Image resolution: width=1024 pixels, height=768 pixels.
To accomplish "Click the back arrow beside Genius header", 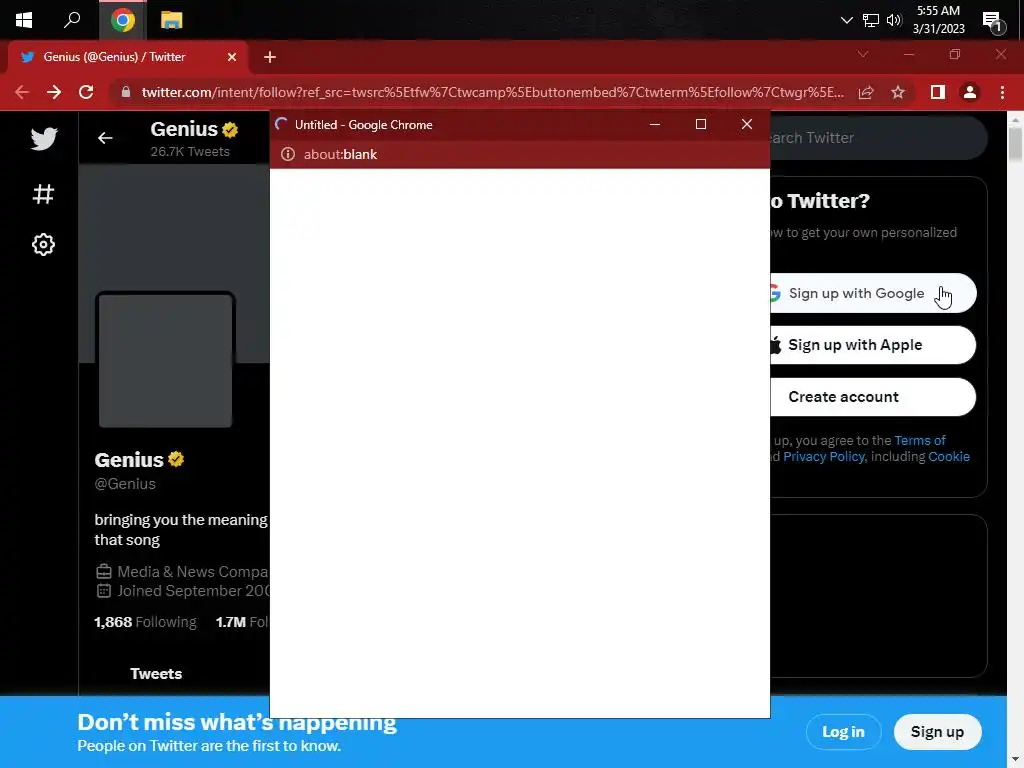I will click(x=105, y=138).
